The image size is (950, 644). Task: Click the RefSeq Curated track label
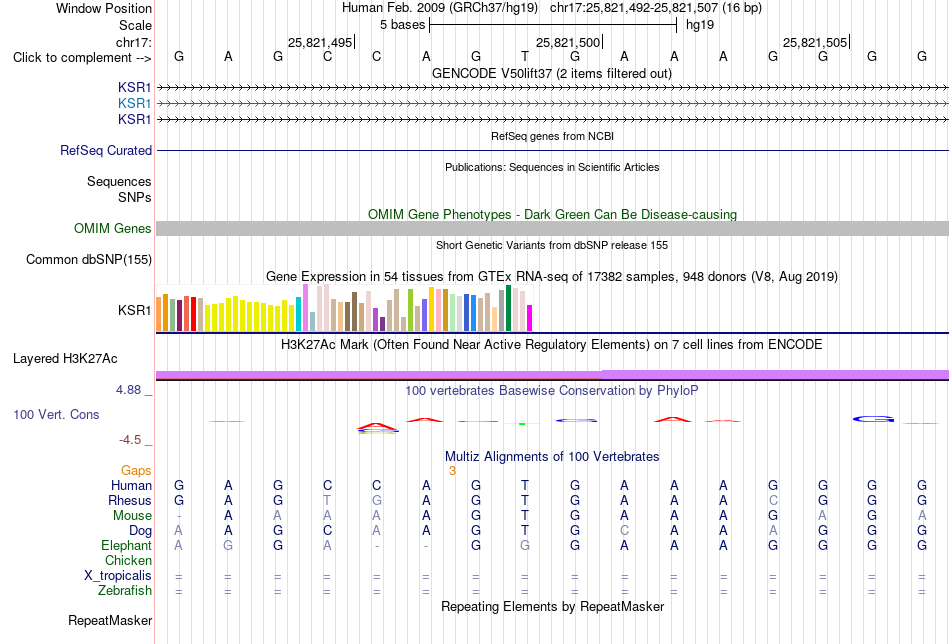click(x=106, y=150)
